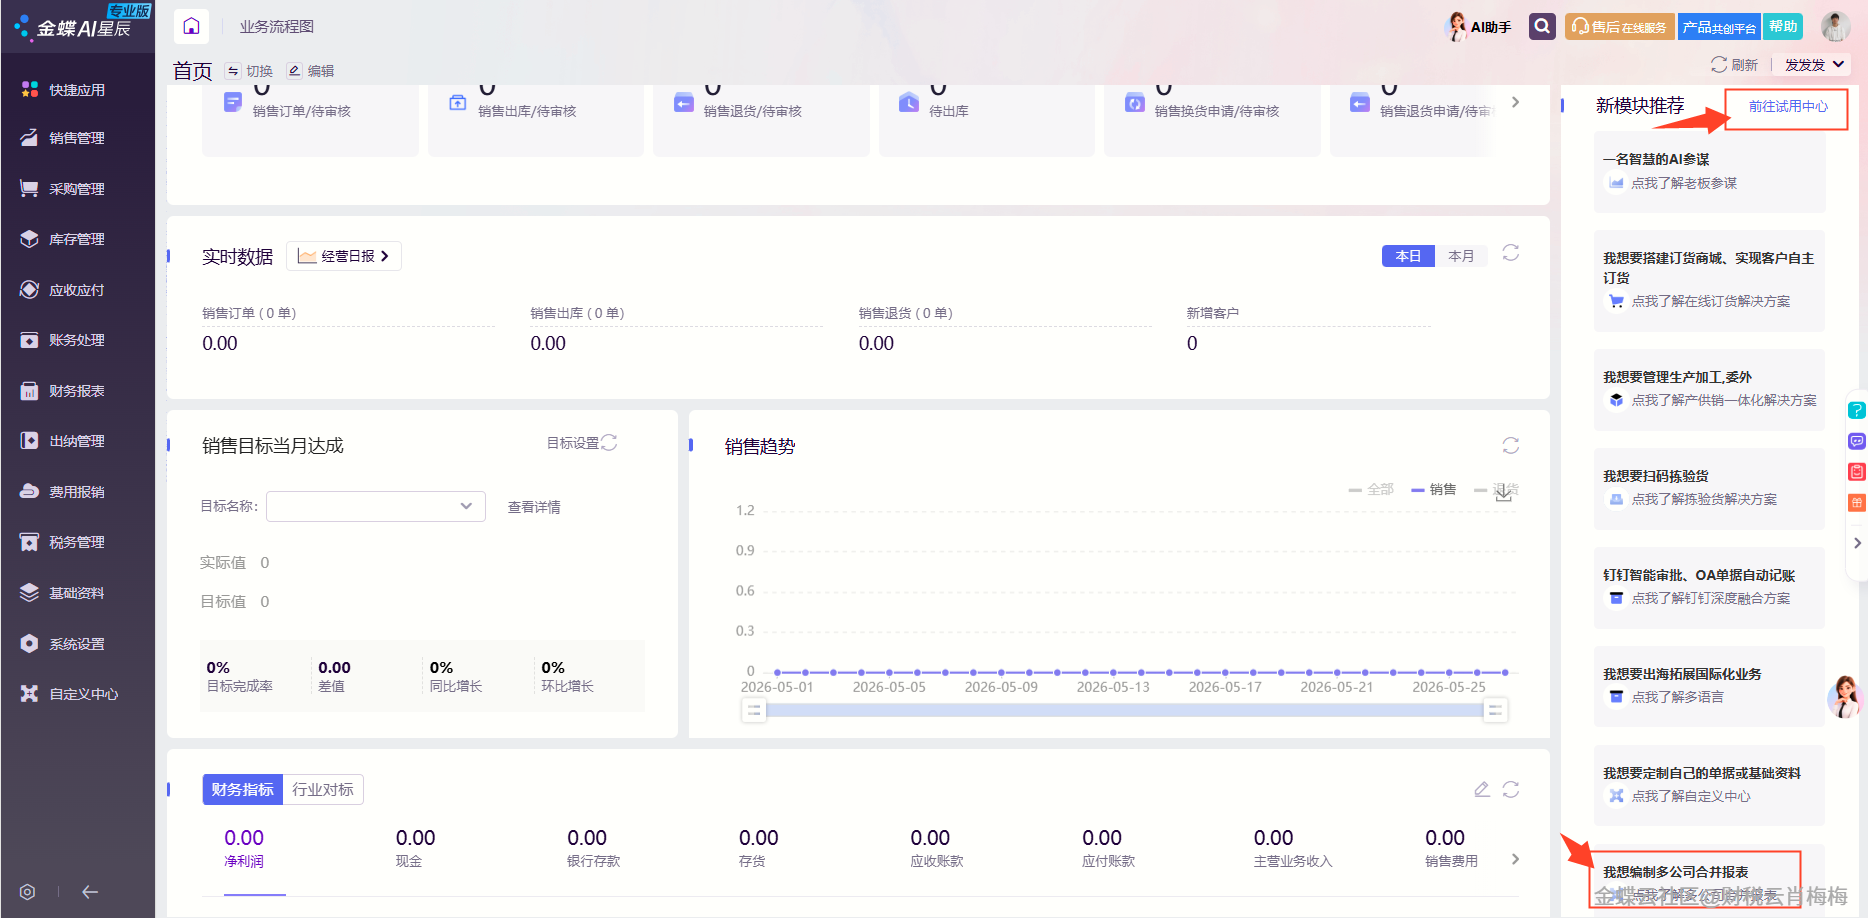Open the 目标名称 dropdown
Screen dimensions: 1868x918
coord(376,506)
